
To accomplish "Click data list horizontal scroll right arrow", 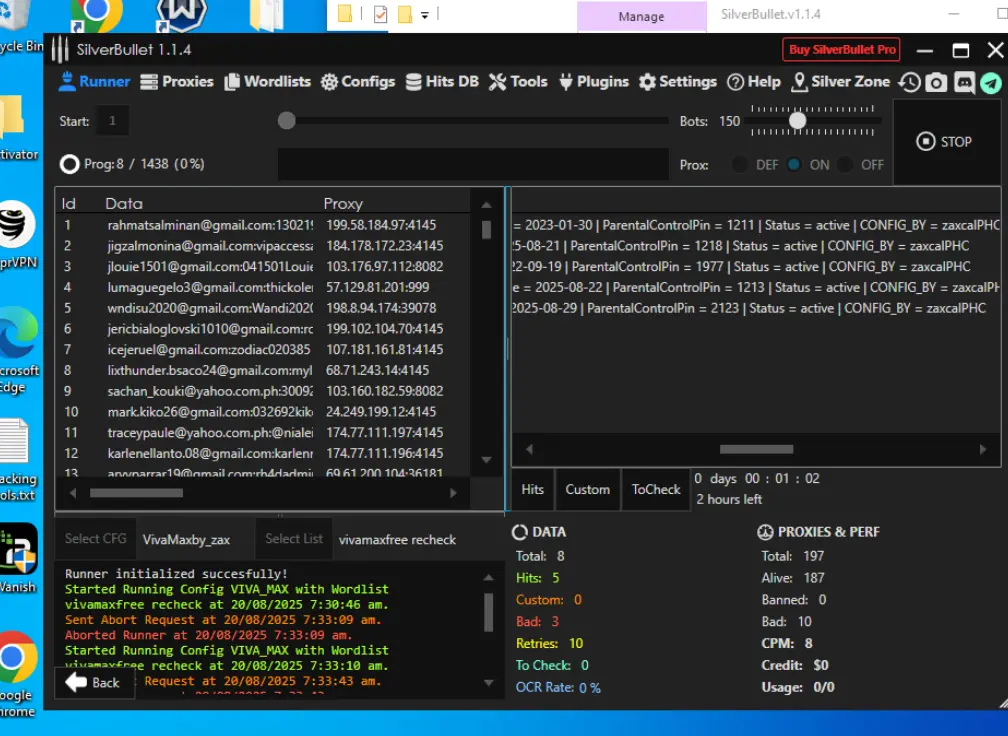I will [x=453, y=493].
